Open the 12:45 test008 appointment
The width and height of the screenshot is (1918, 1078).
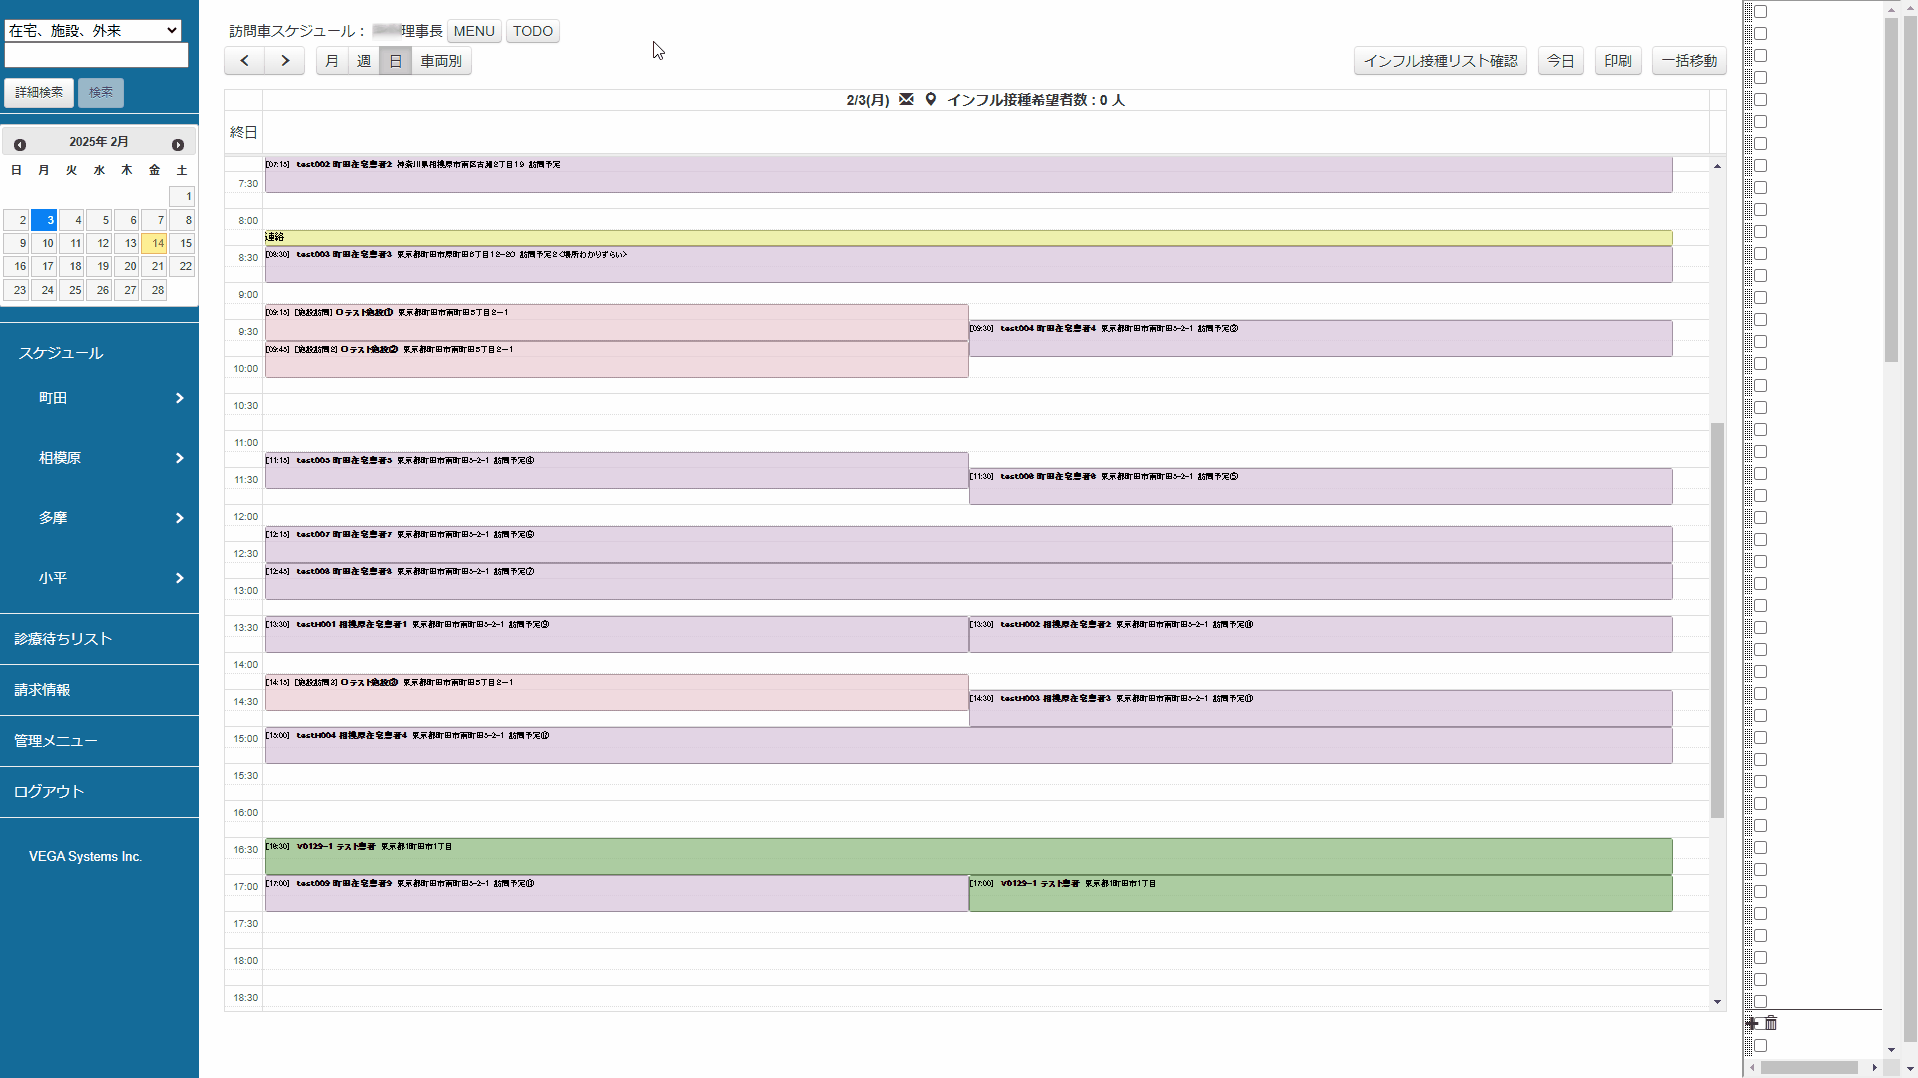pos(968,581)
